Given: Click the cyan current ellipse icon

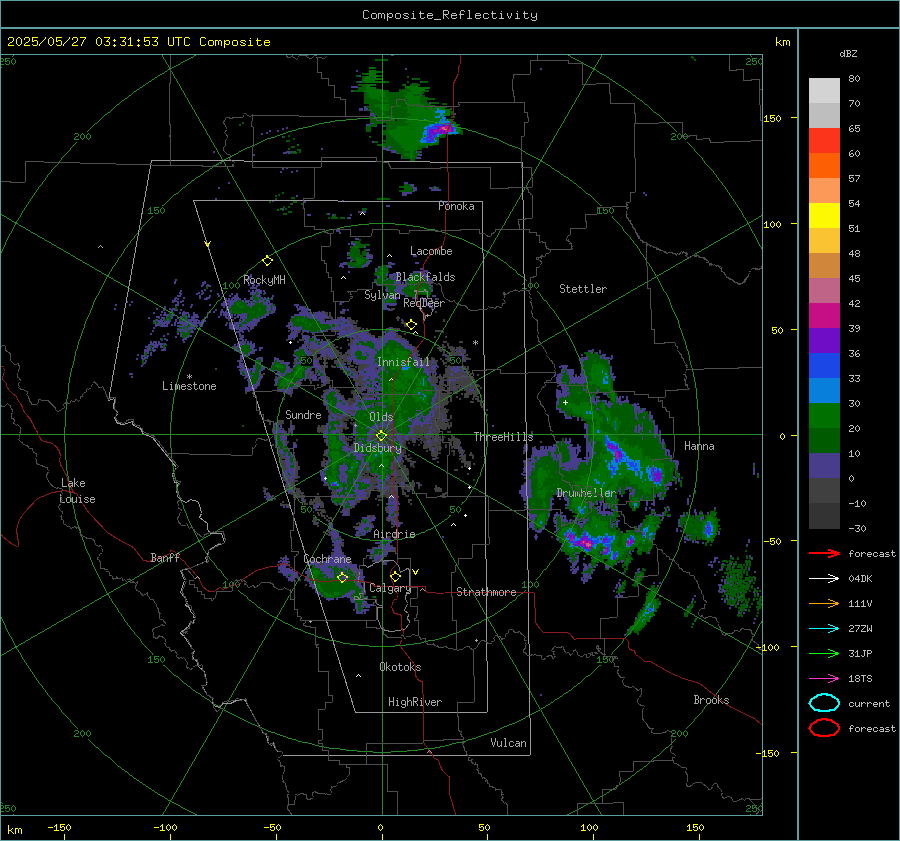Looking at the screenshot, I should 824,703.
